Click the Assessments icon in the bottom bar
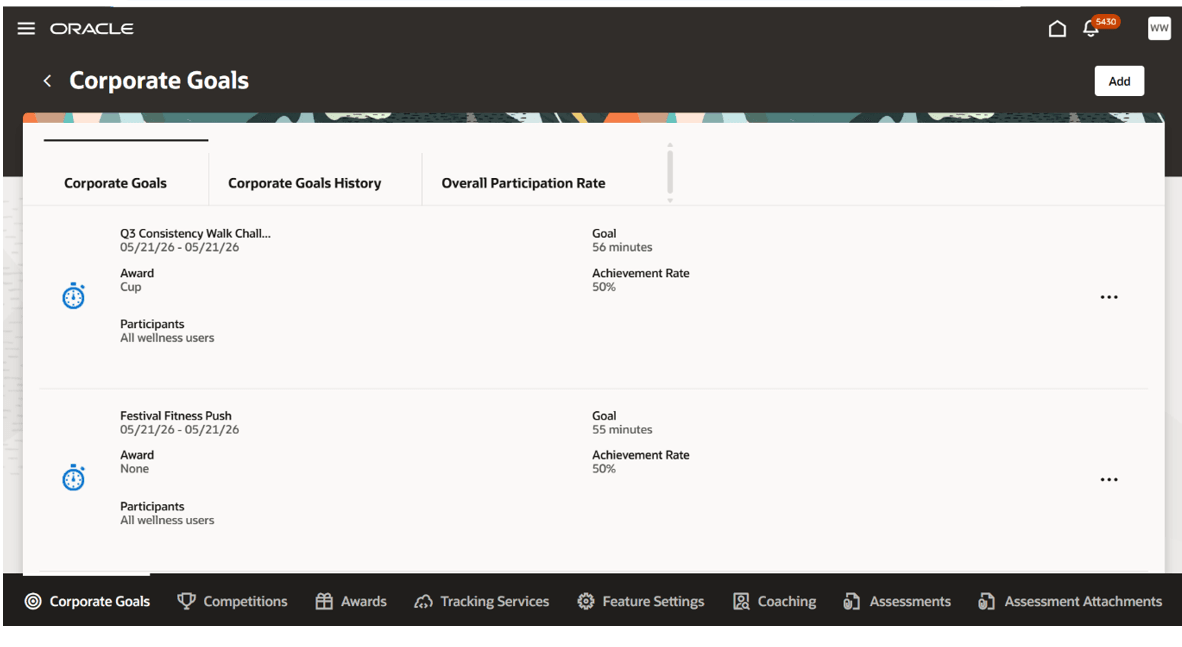 pos(852,601)
